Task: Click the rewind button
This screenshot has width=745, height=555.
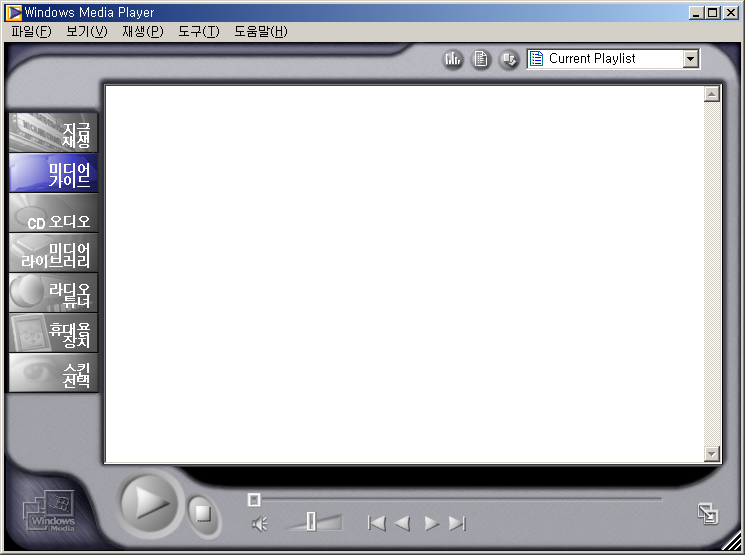Action: tap(402, 524)
